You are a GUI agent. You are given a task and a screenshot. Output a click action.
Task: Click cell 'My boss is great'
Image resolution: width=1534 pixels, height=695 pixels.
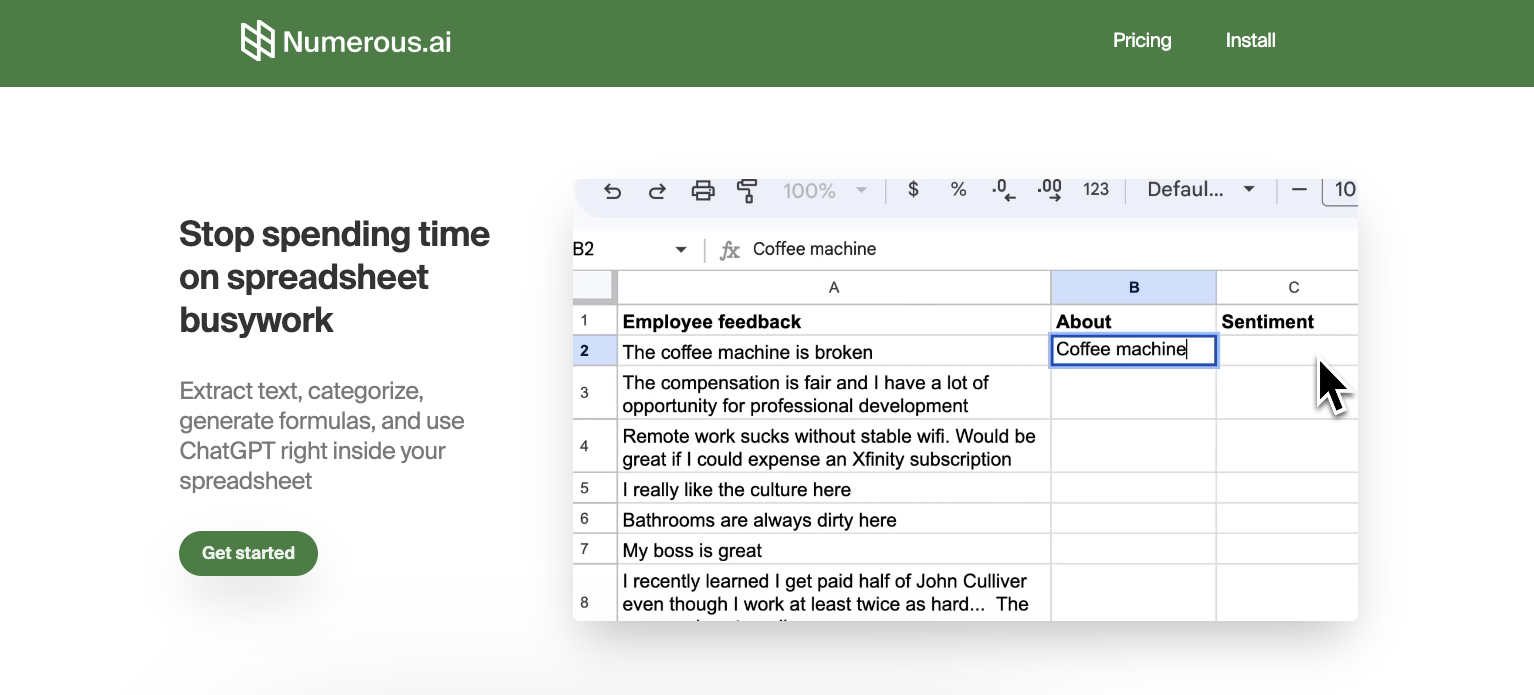tap(834, 549)
